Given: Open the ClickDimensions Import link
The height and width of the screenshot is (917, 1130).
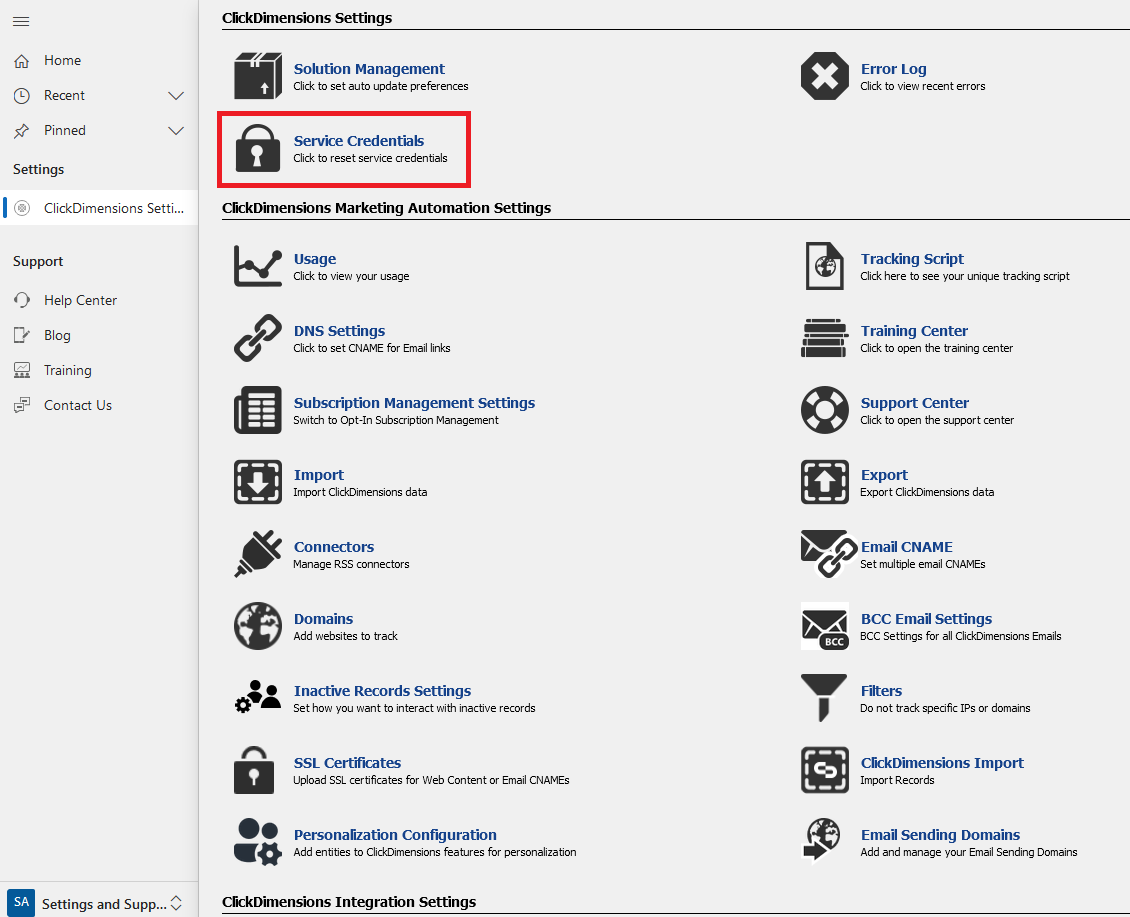Looking at the screenshot, I should pyautogui.click(x=942, y=763).
